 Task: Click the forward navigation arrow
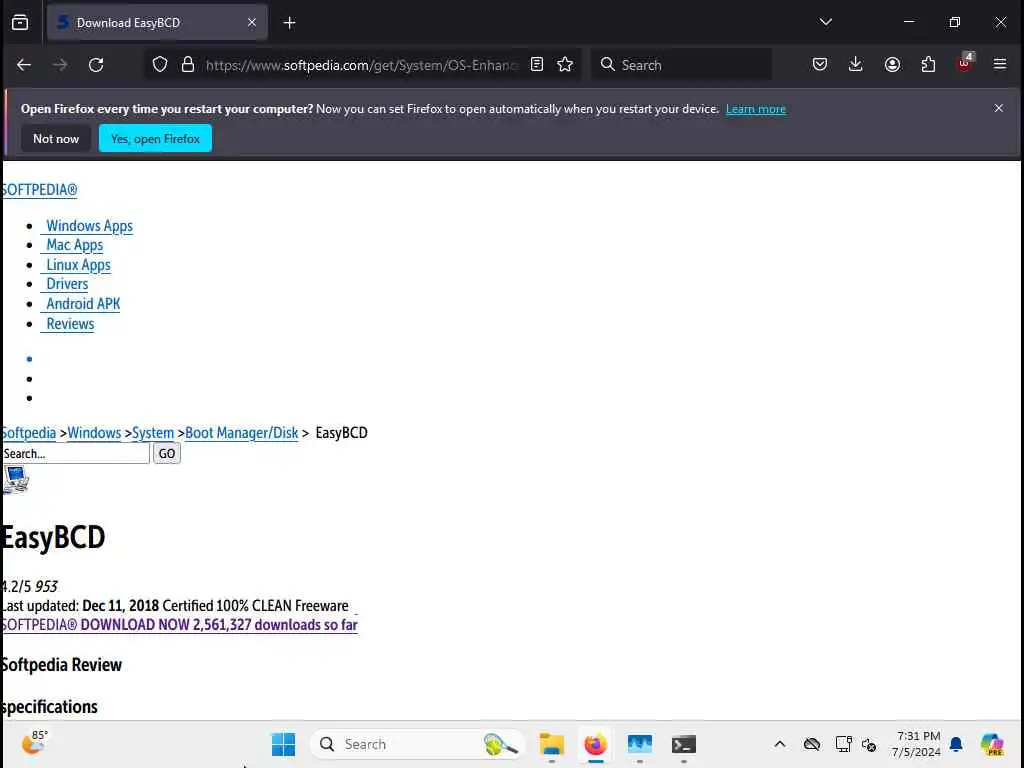point(60,65)
